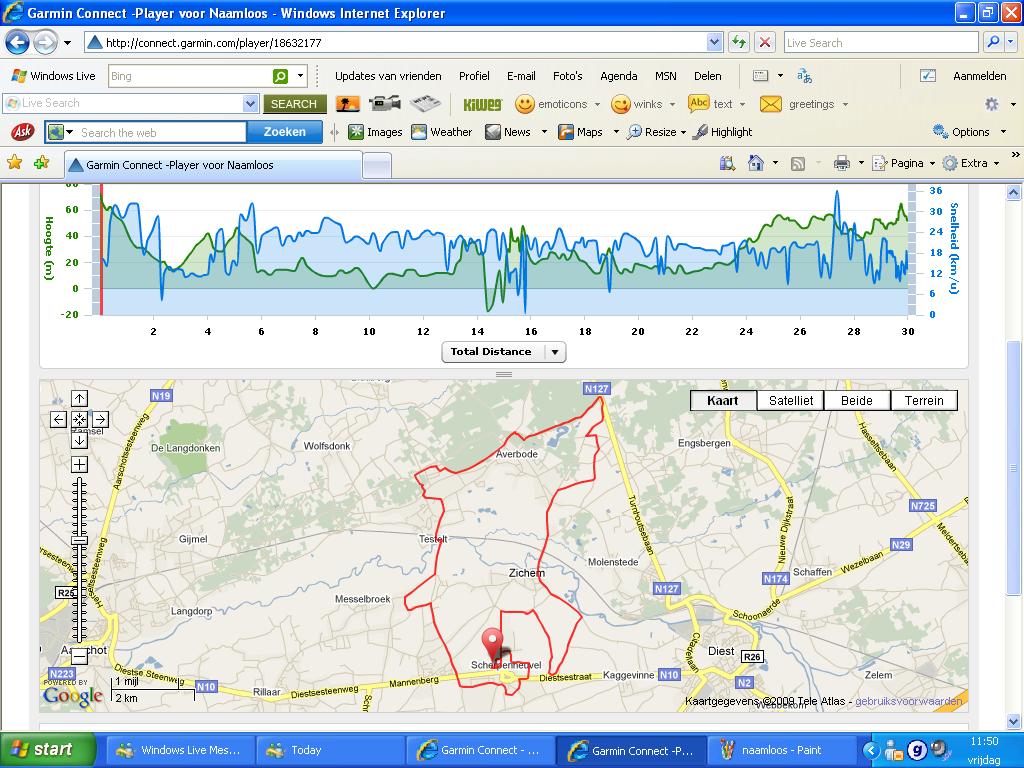This screenshot has height=768, width=1024.
Task: Open the Profiel menu item
Action: coord(474,76)
